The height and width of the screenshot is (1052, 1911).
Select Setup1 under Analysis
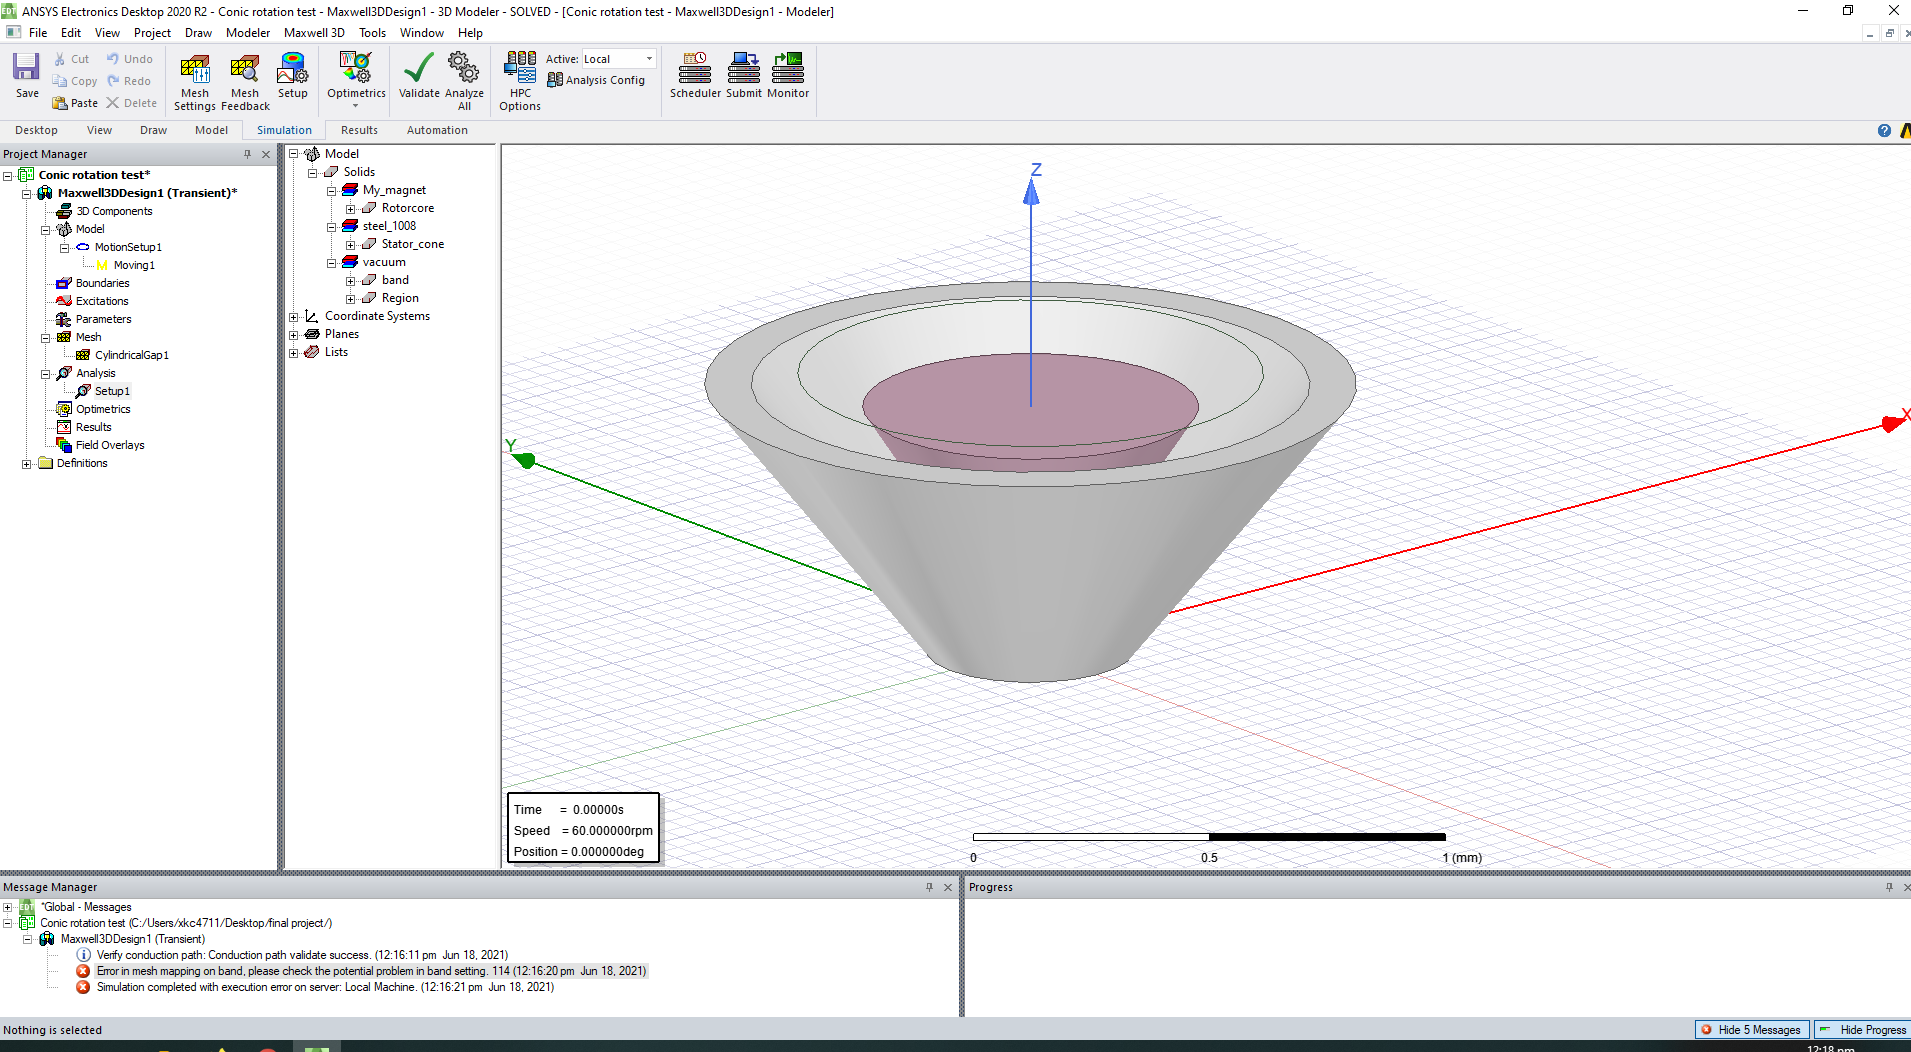click(x=112, y=391)
